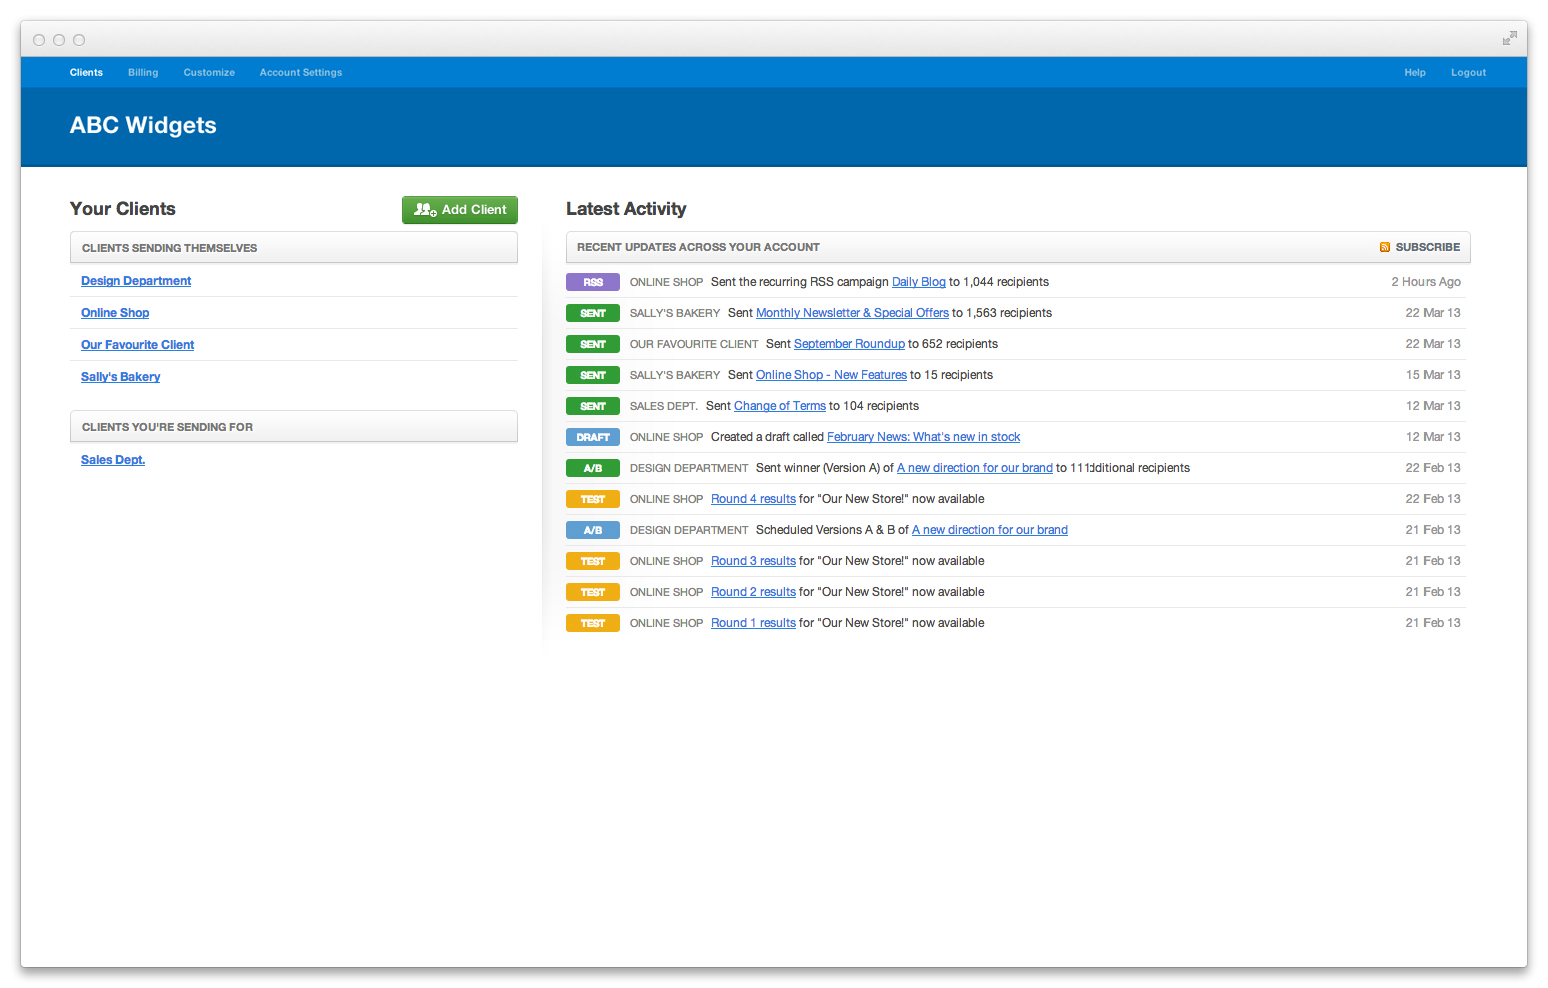
Task: Go to the Customize tab
Action: point(209,72)
